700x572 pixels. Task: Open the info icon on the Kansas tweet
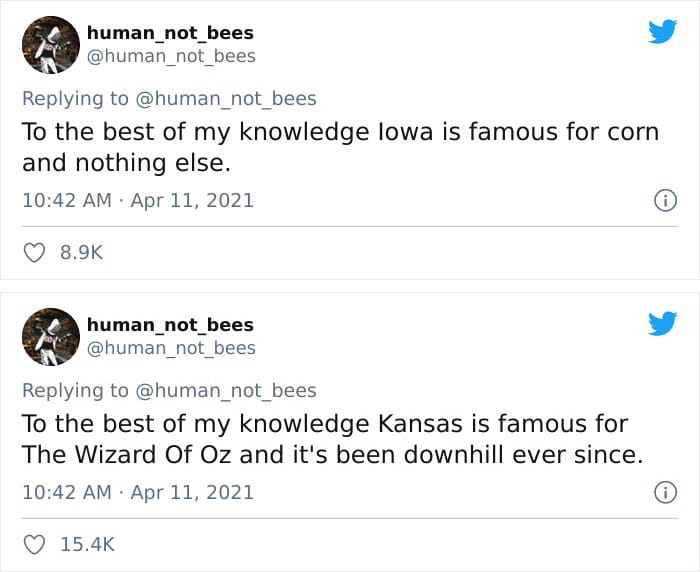(x=662, y=493)
